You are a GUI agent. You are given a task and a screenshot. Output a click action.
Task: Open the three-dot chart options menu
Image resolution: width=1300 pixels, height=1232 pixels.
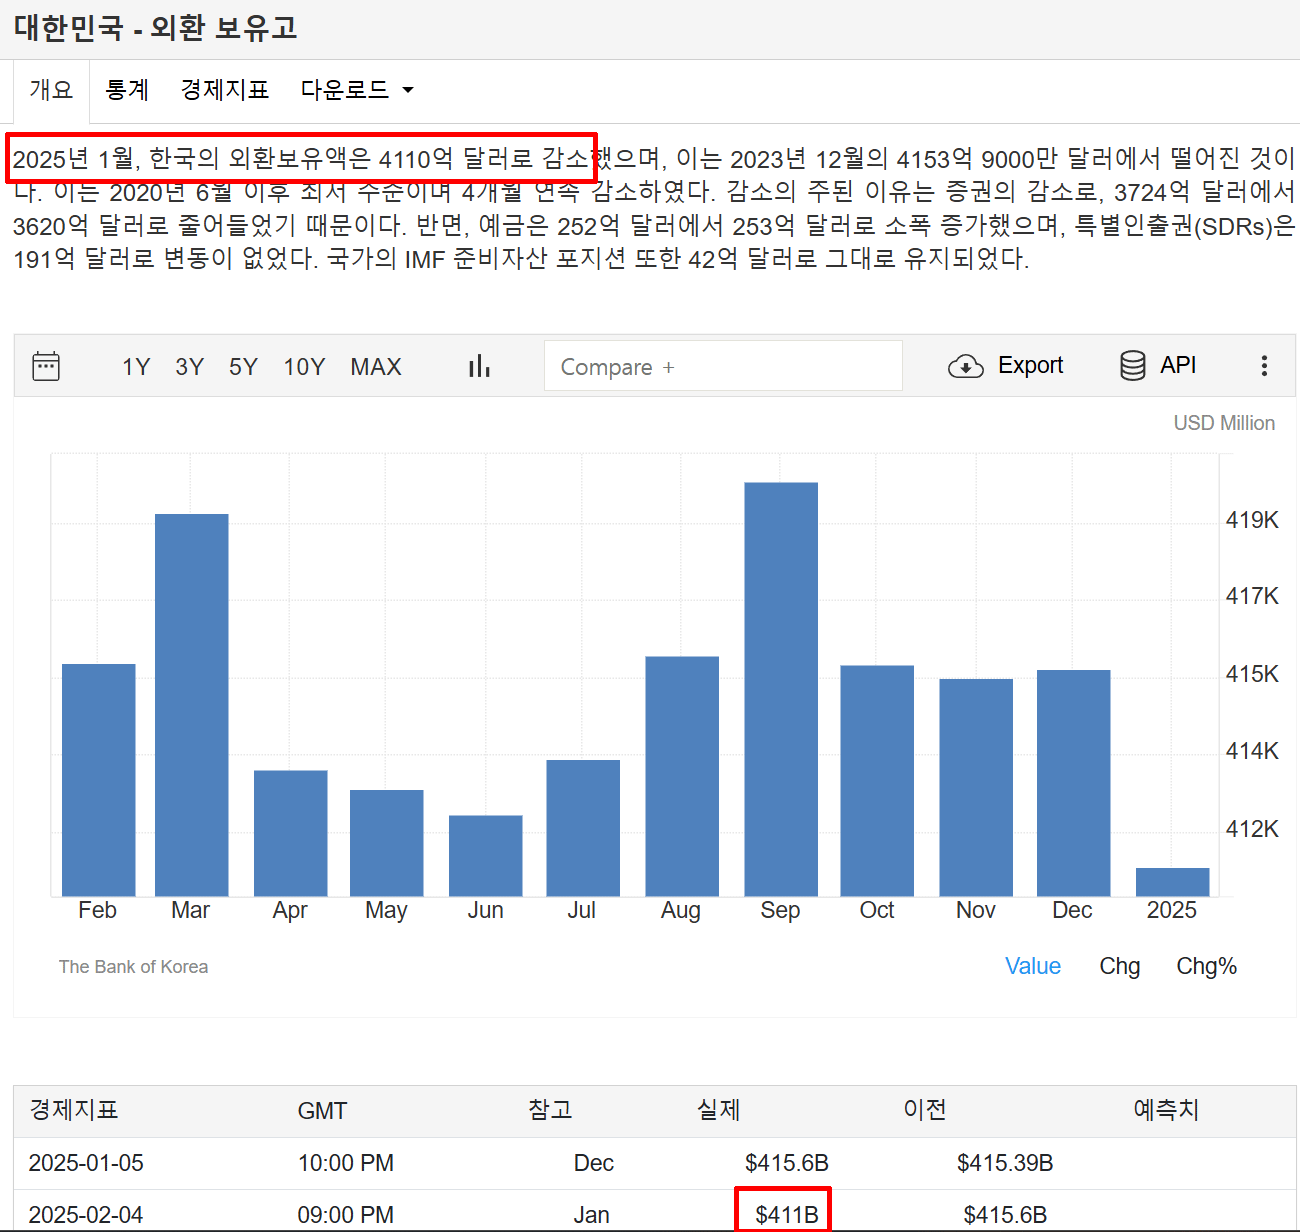[1264, 366]
